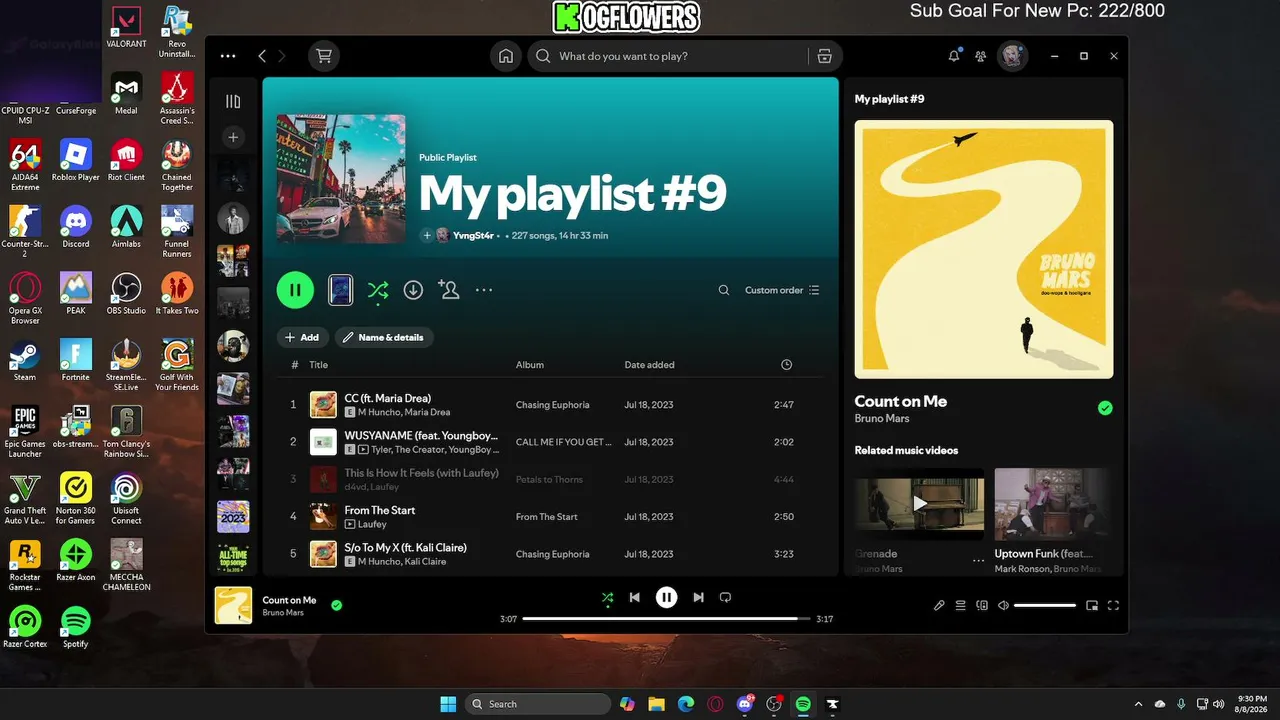Open Friend Activity icon
This screenshot has width=1280, height=720.
tap(980, 56)
